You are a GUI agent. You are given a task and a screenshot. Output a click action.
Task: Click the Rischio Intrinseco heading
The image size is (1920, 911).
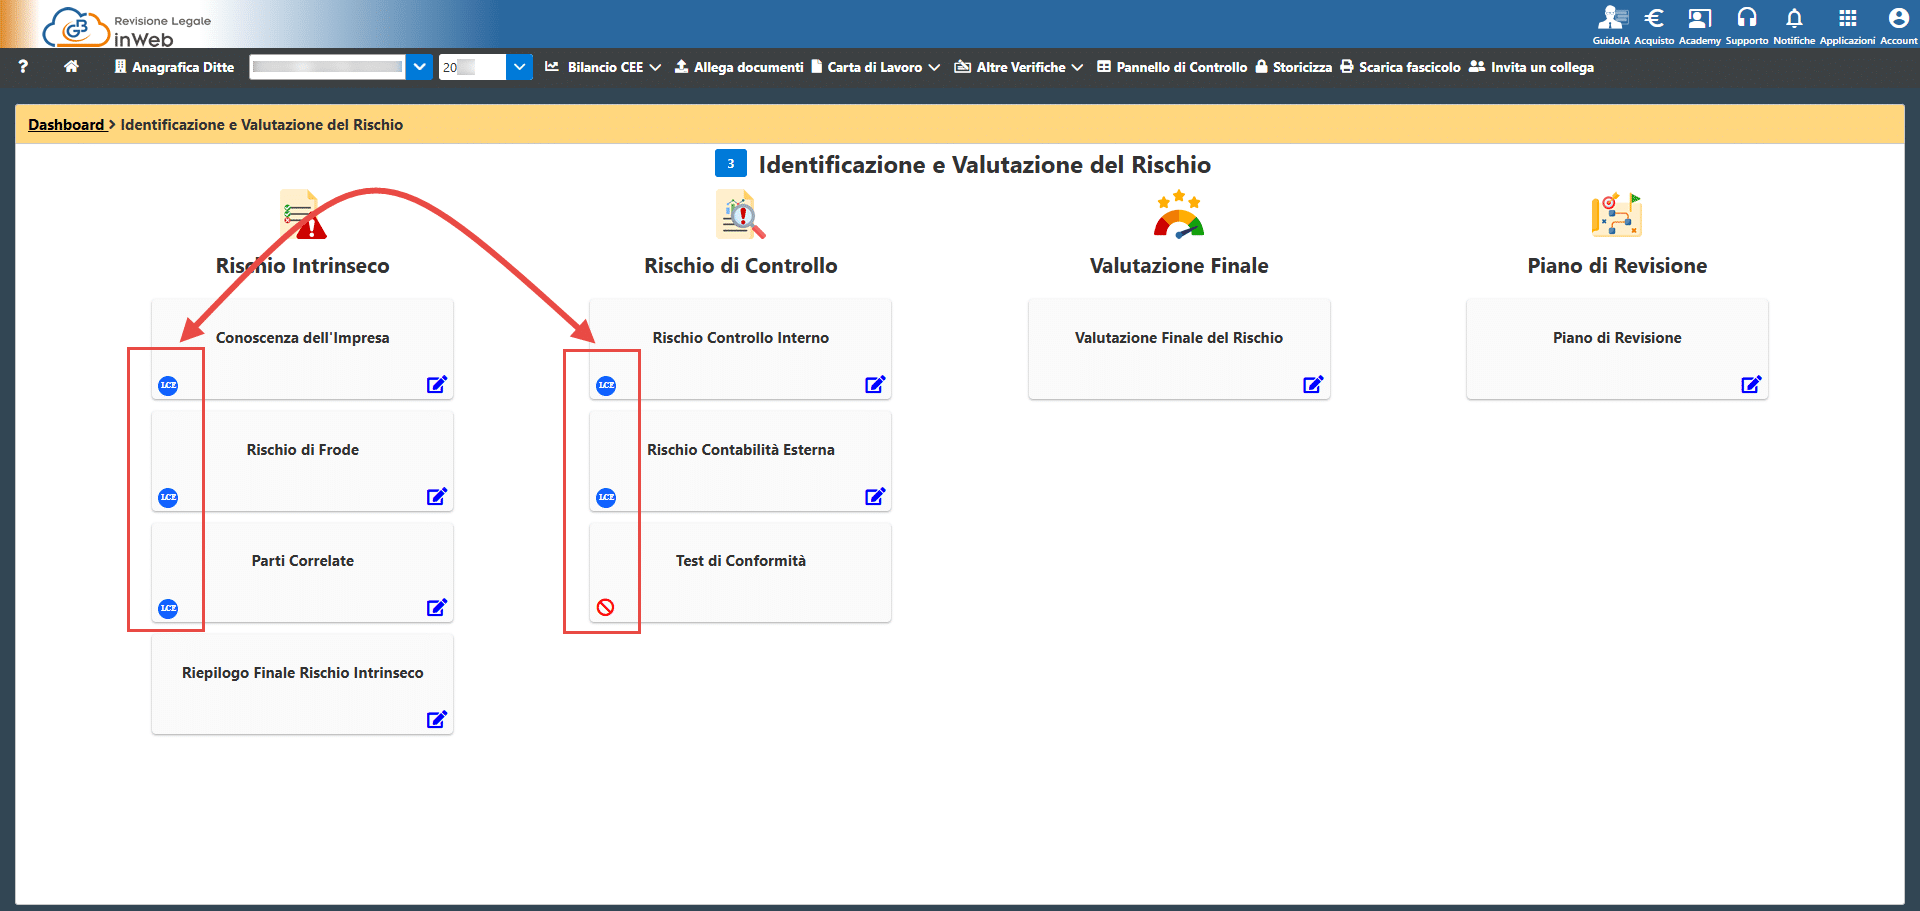[x=302, y=266]
